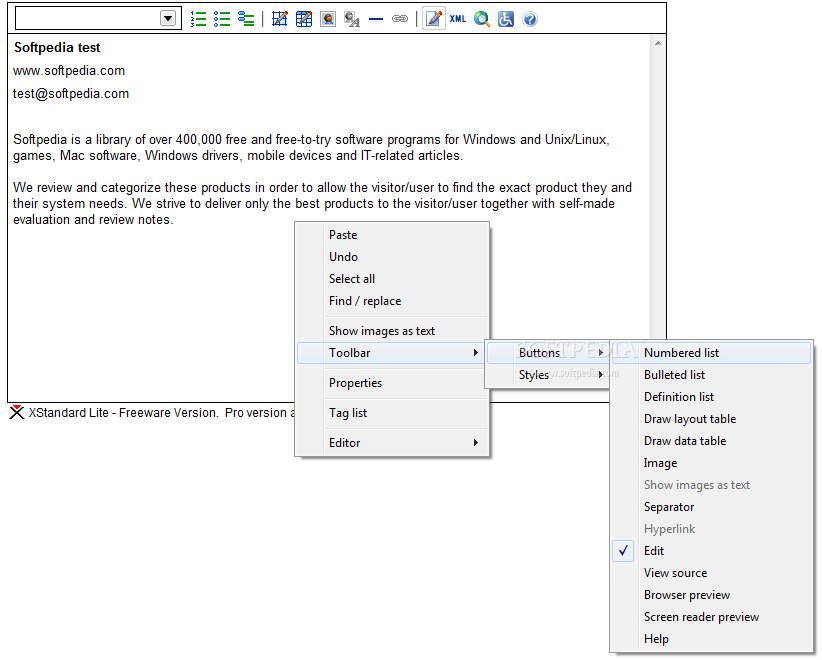This screenshot has height=660, width=822.
Task: Toggle the Edit mode pencil icon
Action: pos(434,19)
